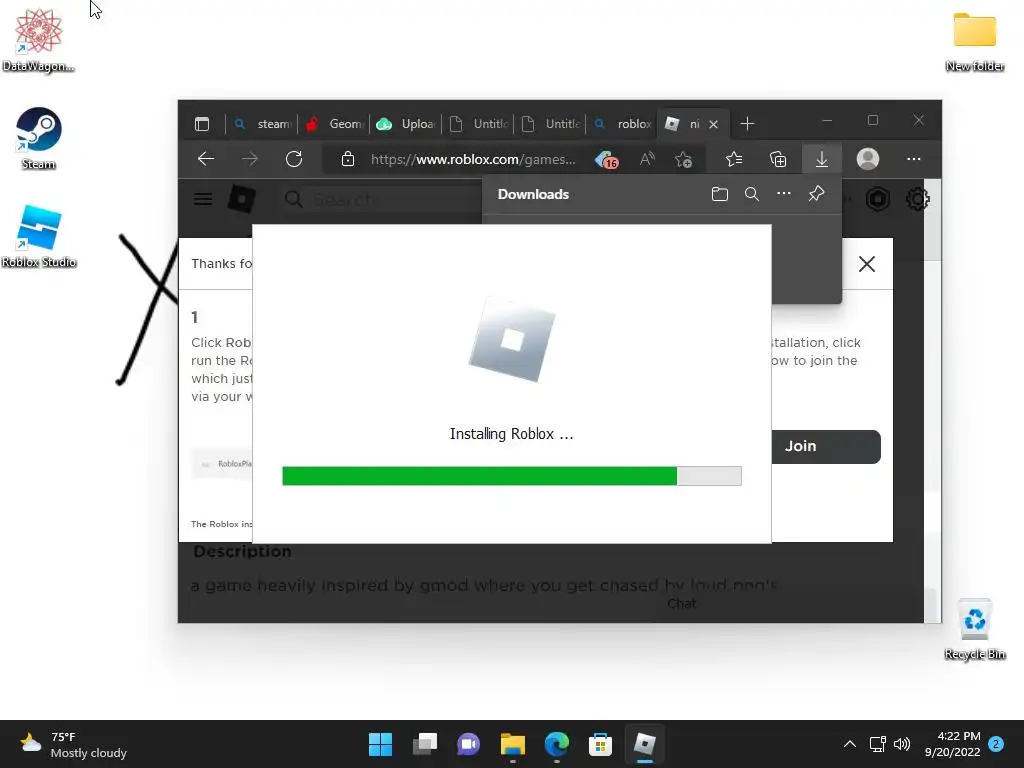The width and height of the screenshot is (1024, 768).
Task: Go back to the previous page
Action: point(206,159)
